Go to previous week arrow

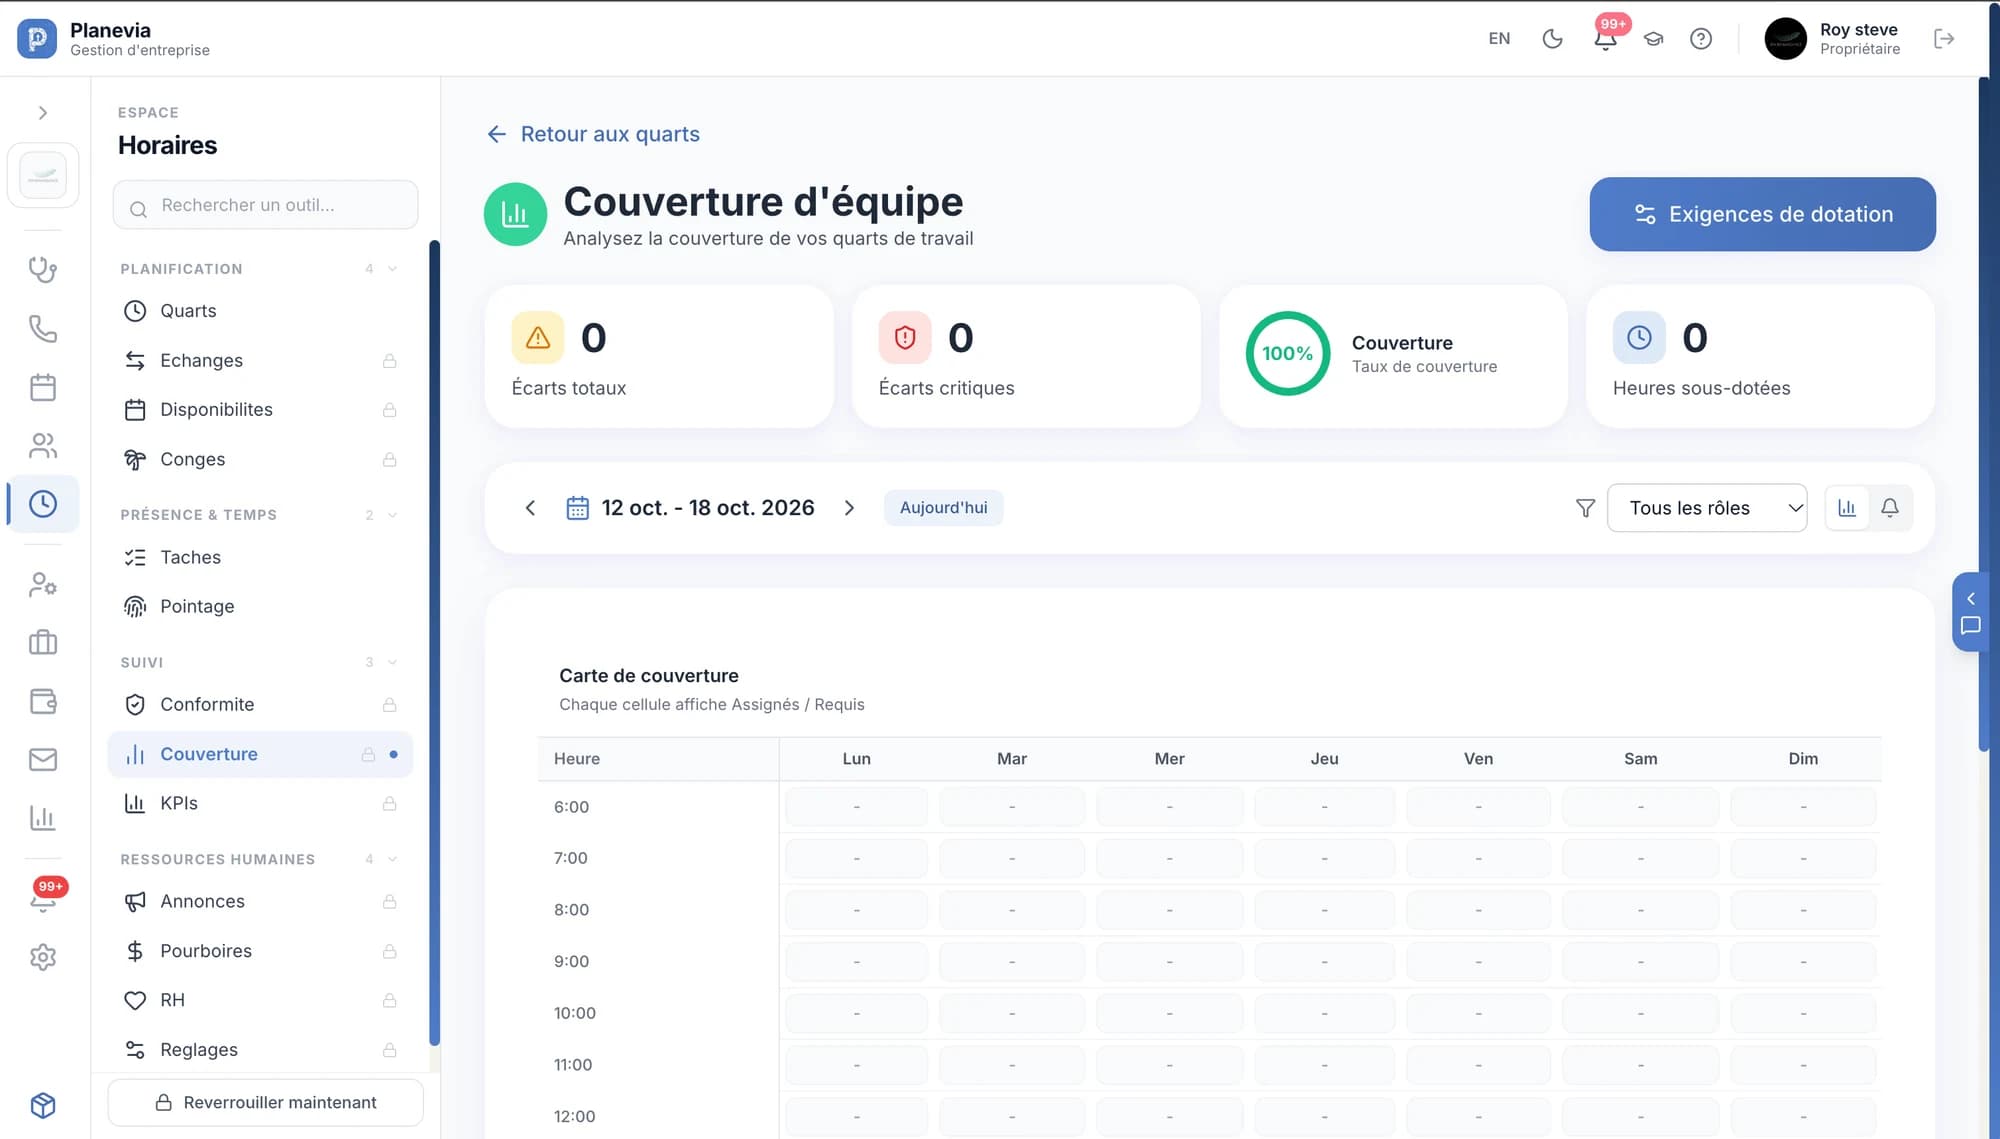(x=530, y=508)
